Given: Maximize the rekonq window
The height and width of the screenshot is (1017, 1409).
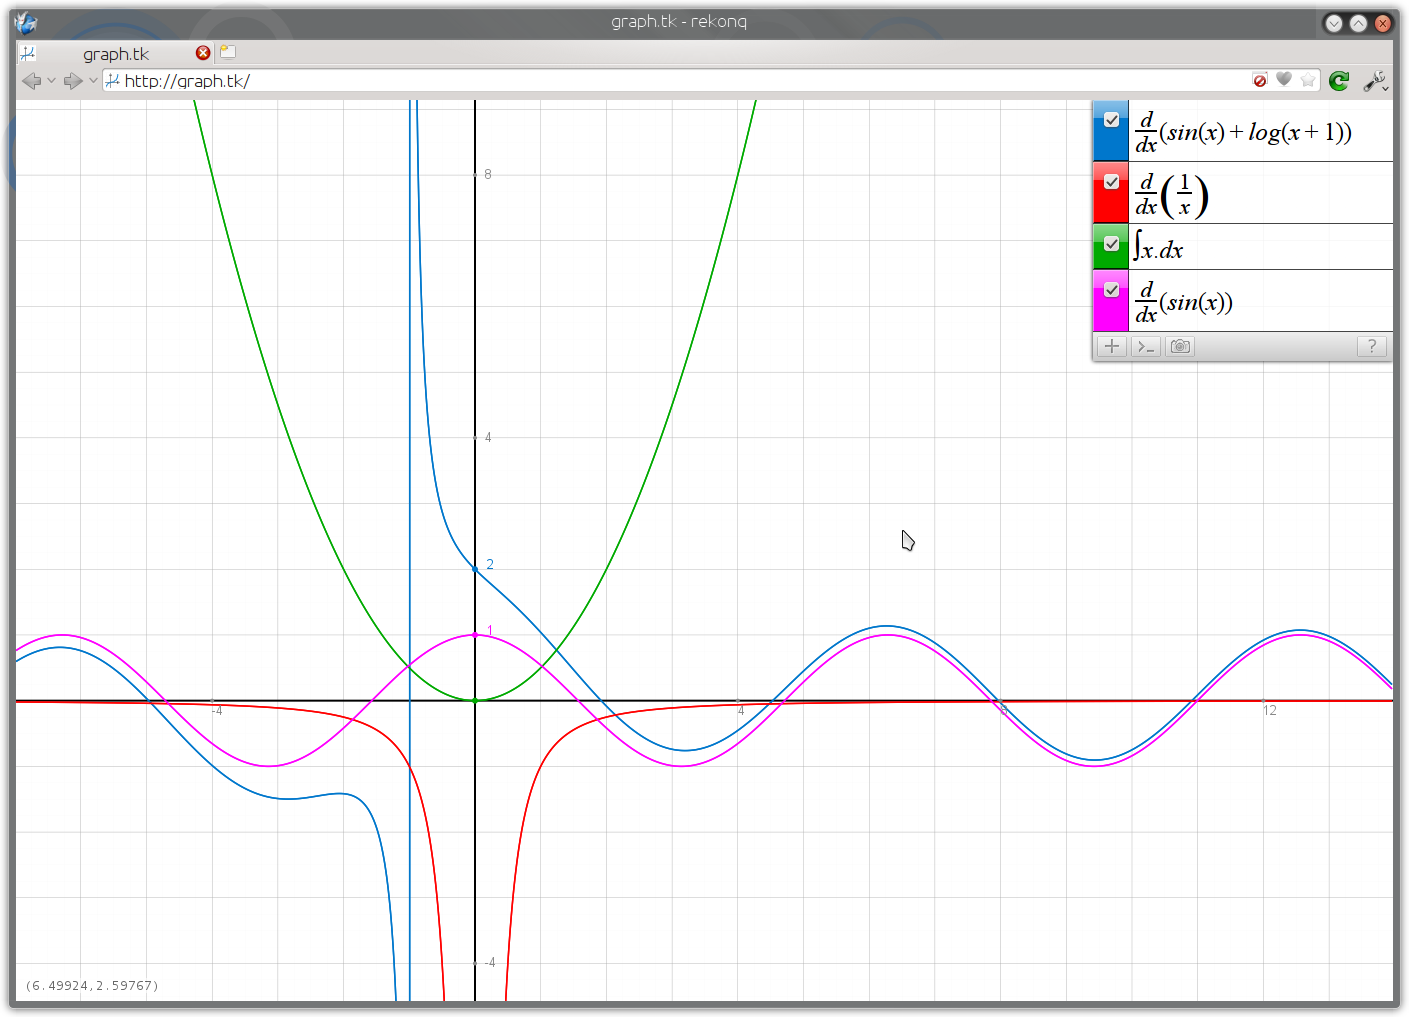Looking at the screenshot, I should pos(1358,23).
